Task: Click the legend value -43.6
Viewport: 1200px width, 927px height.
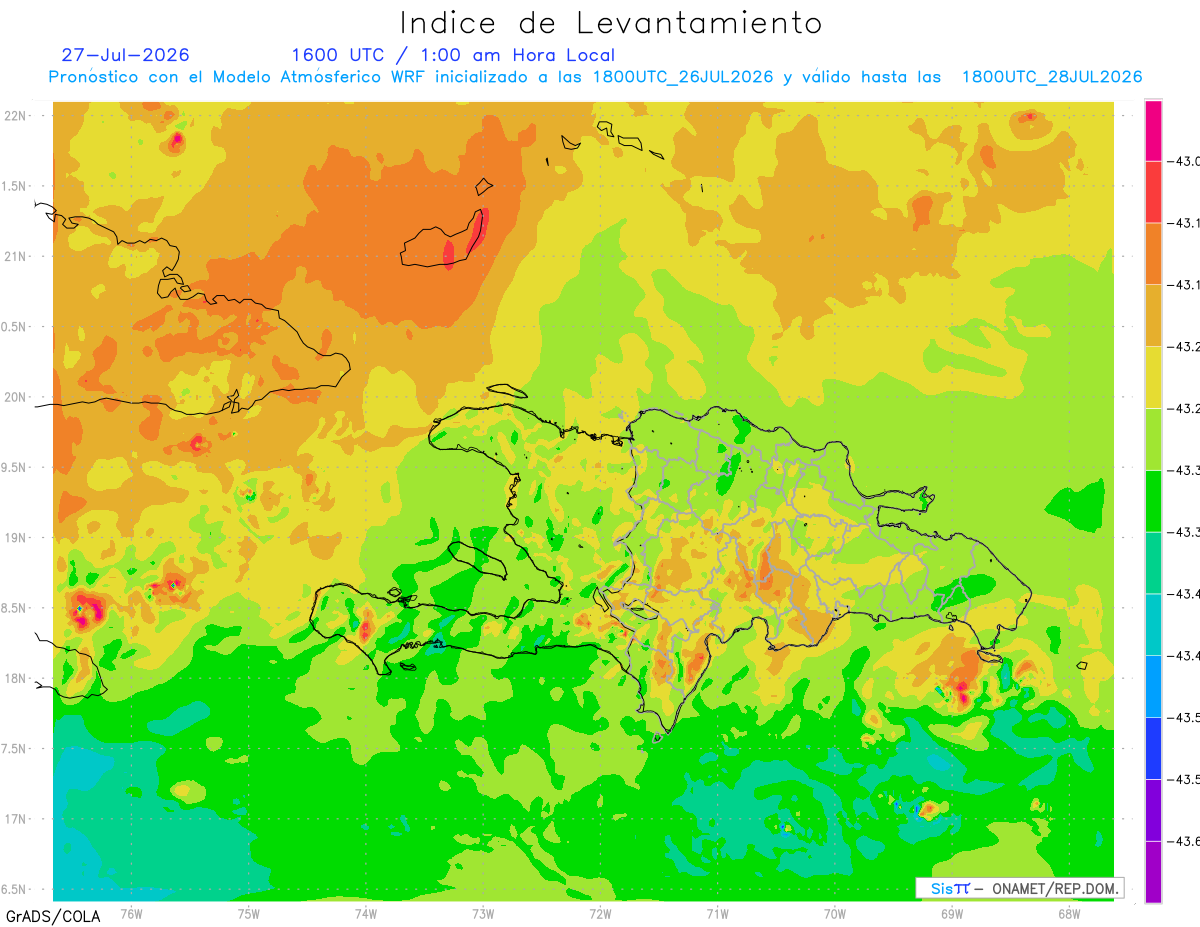Action: click(1184, 842)
